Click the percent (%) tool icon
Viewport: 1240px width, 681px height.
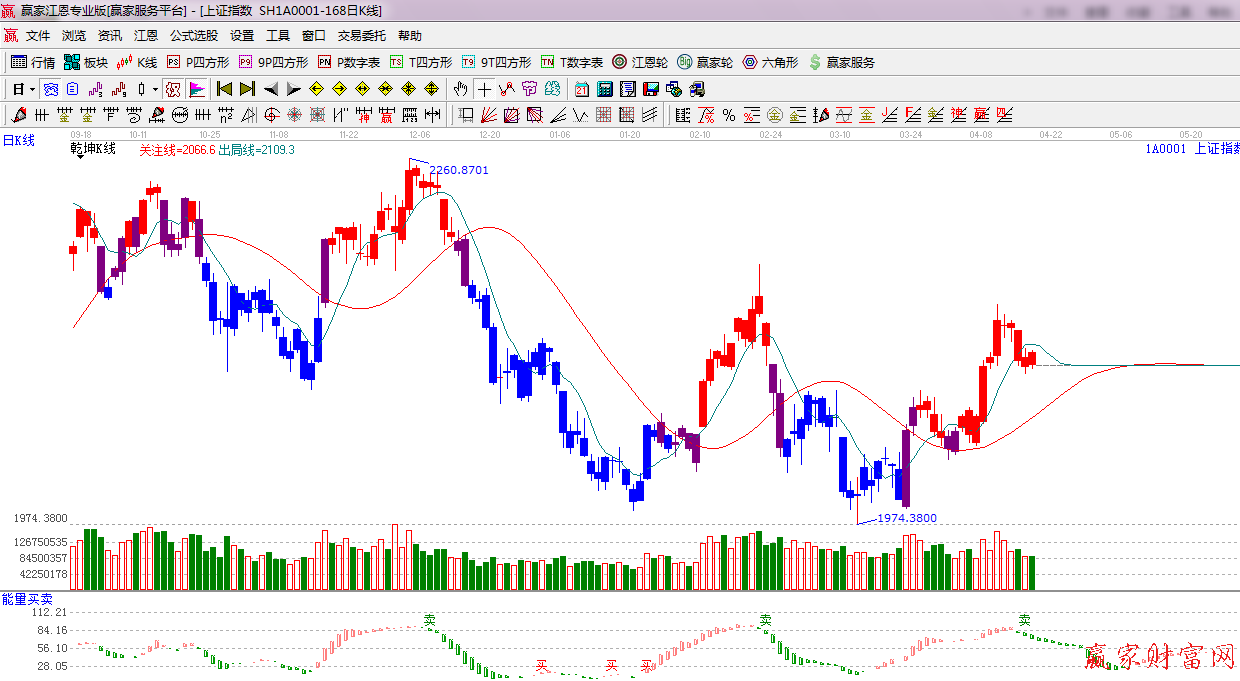click(x=729, y=115)
